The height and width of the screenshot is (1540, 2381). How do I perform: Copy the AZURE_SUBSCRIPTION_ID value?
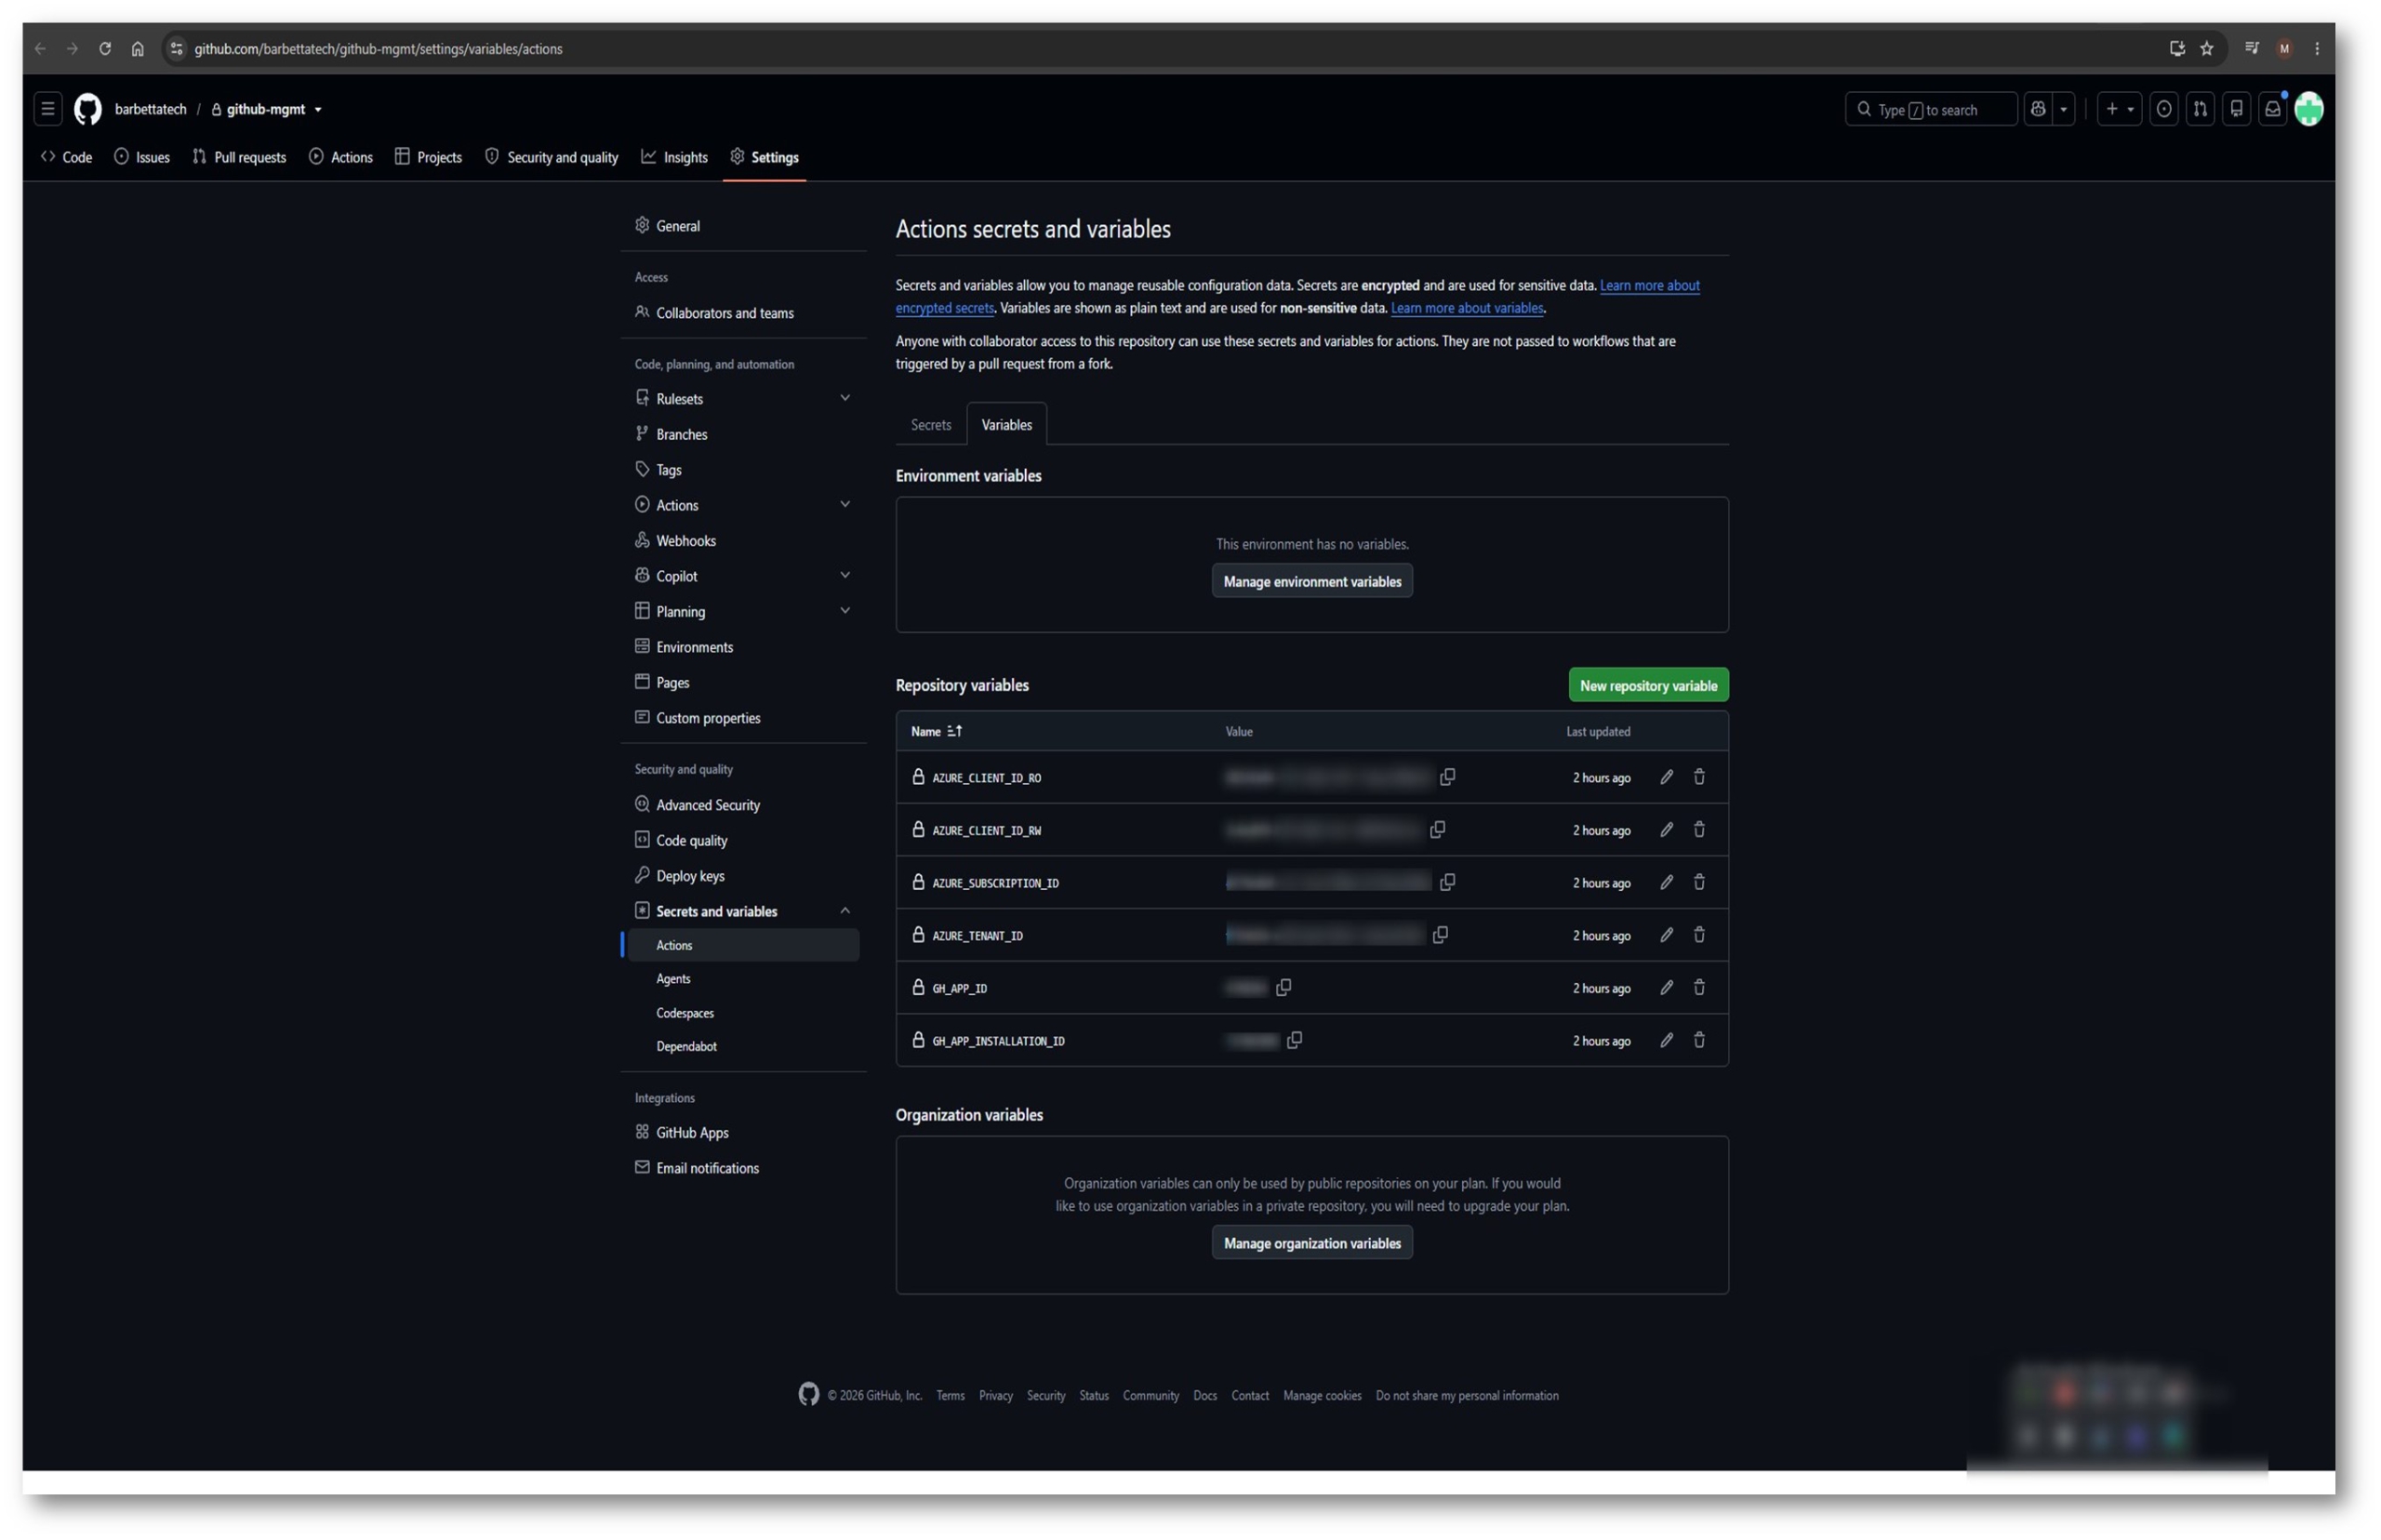point(1446,882)
